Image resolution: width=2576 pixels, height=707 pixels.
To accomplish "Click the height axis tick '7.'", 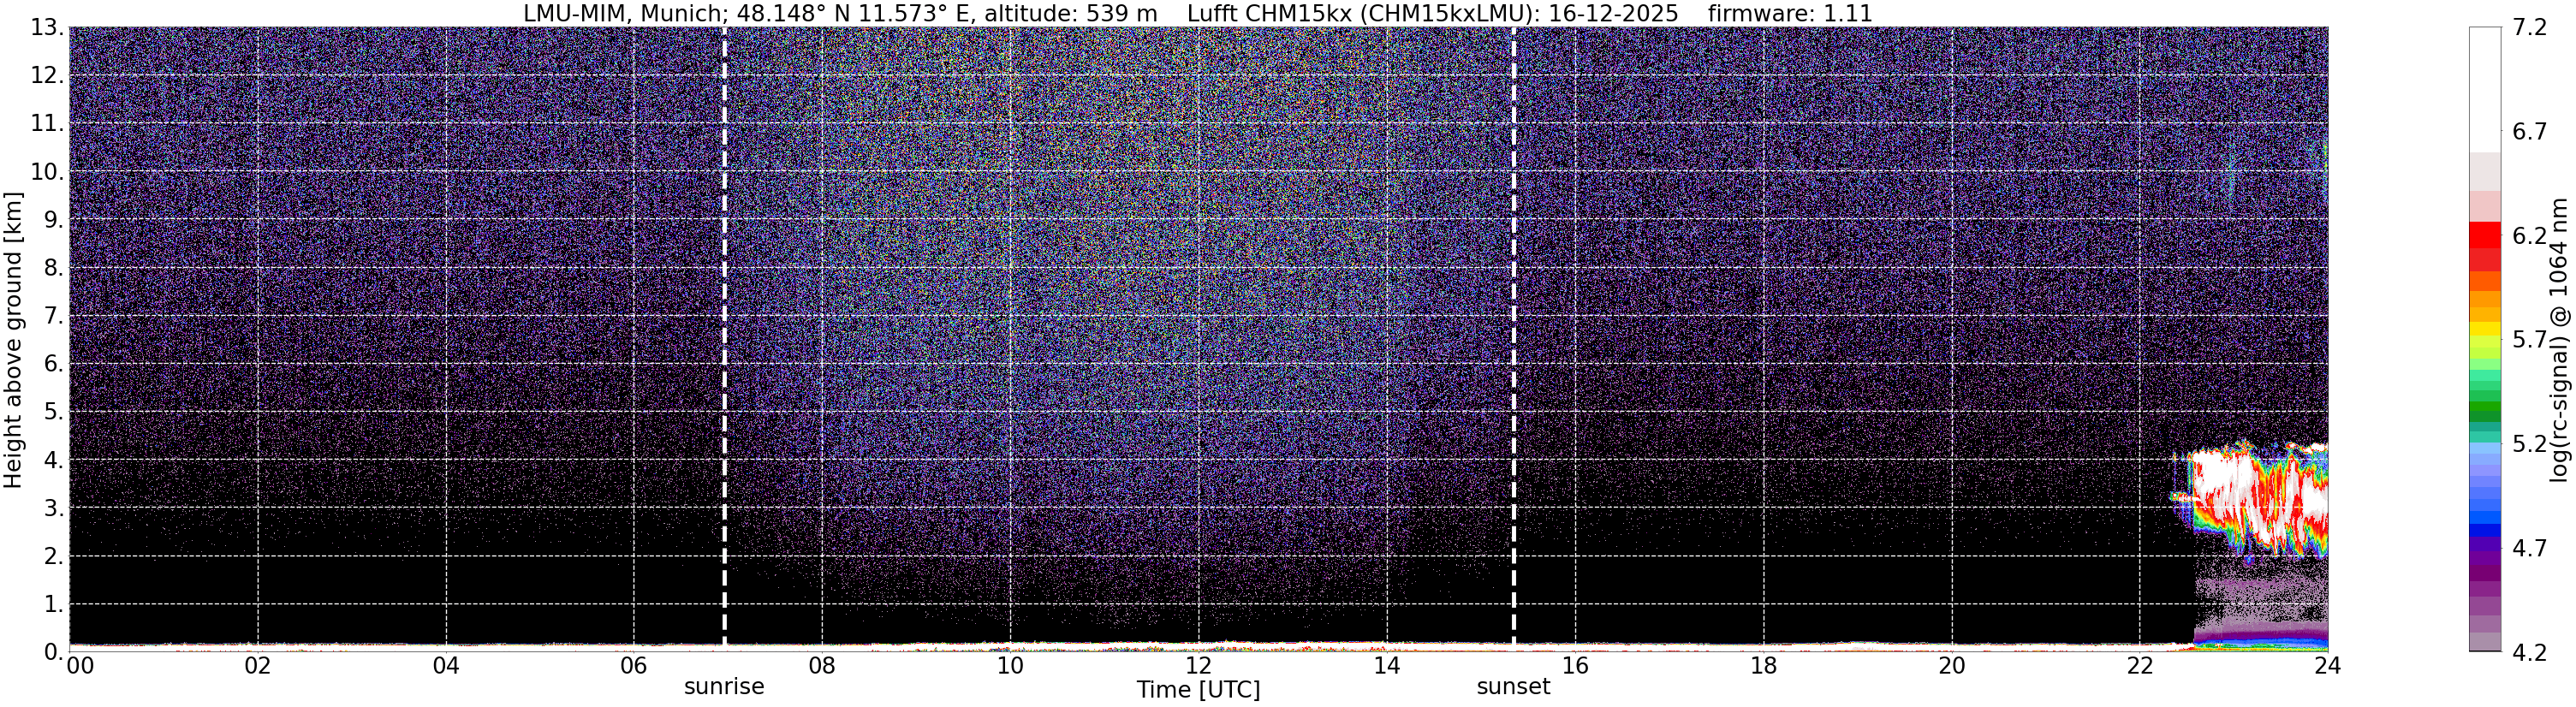I will point(53,315).
